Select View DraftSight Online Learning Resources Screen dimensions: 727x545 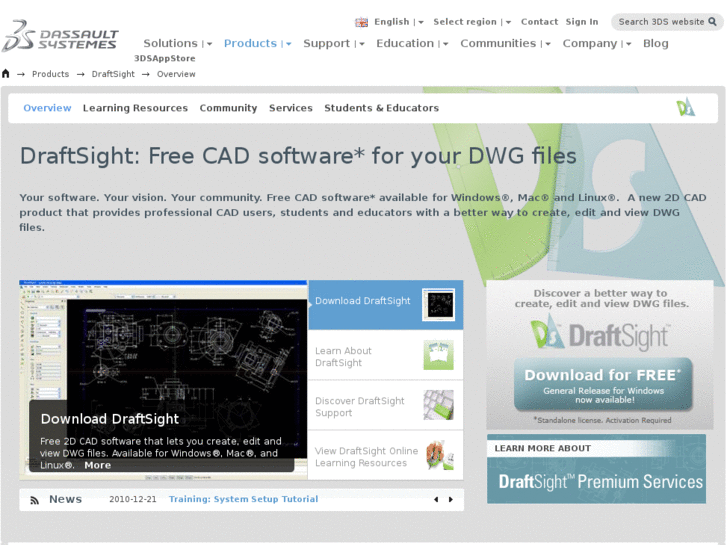click(x=386, y=455)
